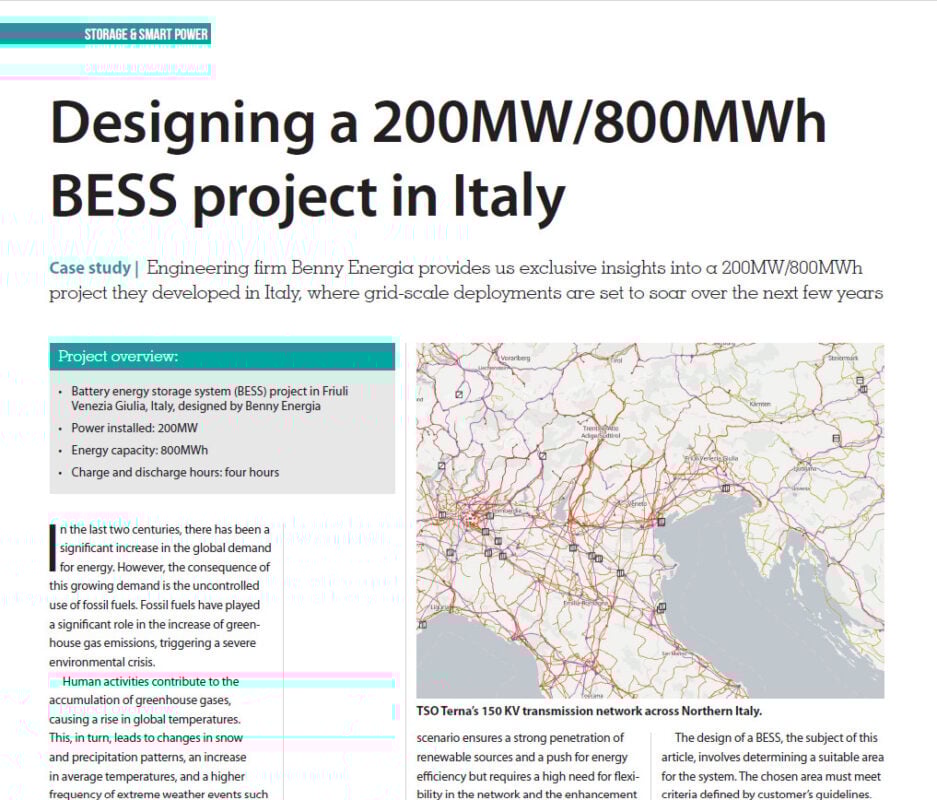Click the bullet 'Power installed: 200MW'
This screenshot has height=800, width=937.
tap(134, 428)
